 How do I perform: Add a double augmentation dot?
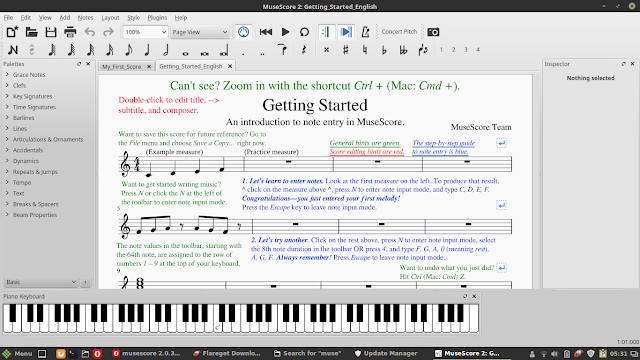pyautogui.click(x=262, y=53)
